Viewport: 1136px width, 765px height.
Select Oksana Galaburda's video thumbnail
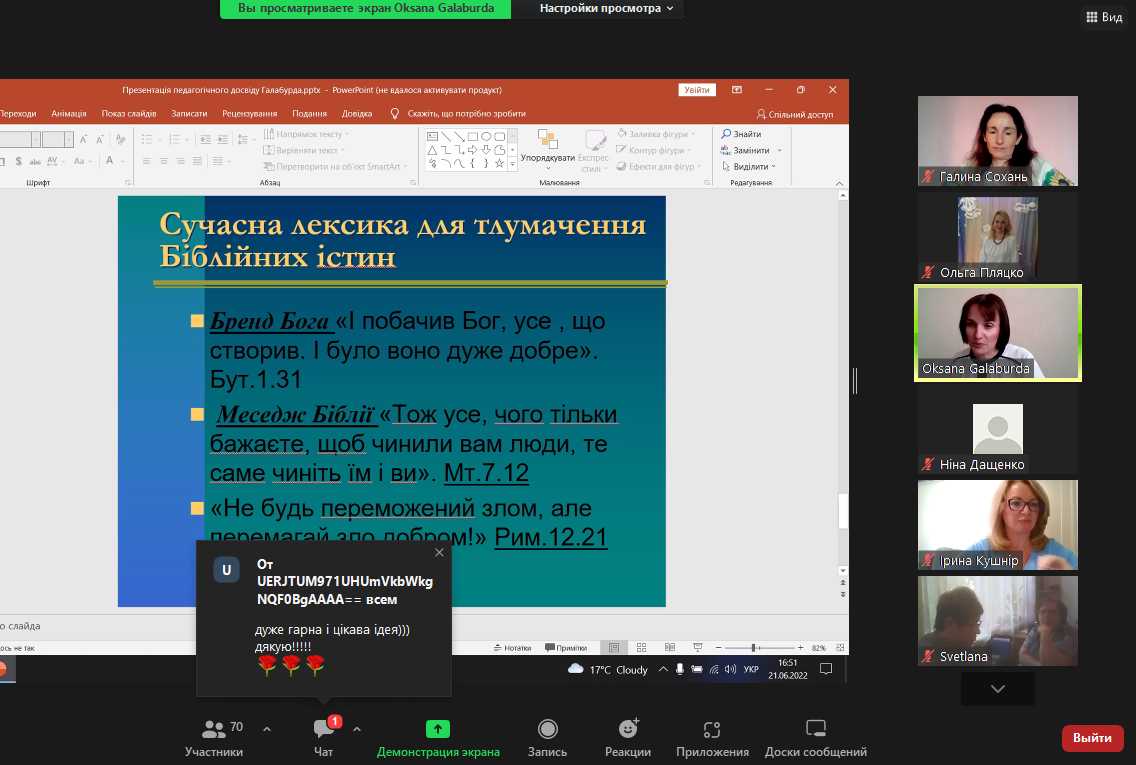pyautogui.click(x=997, y=332)
